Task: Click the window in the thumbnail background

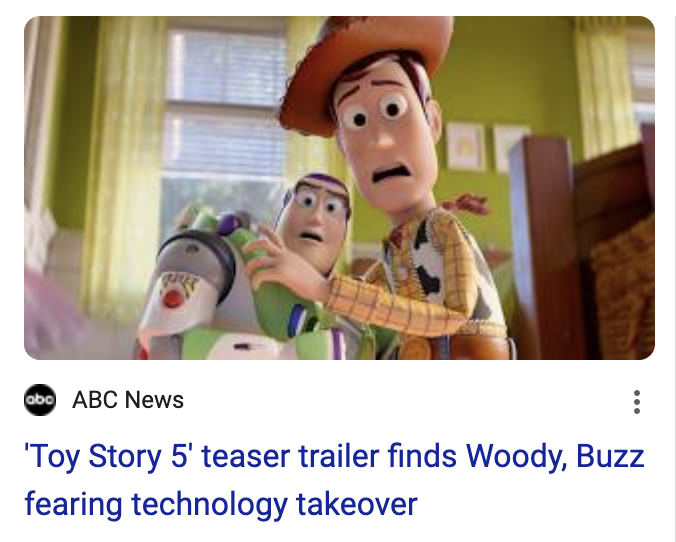Action: tap(224, 129)
